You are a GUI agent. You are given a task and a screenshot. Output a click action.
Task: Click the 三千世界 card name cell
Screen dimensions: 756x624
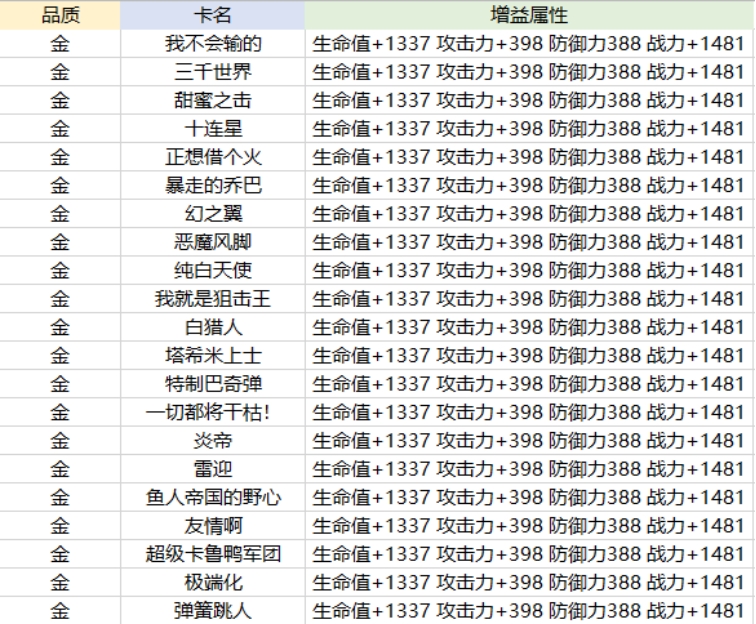pyautogui.click(x=213, y=72)
